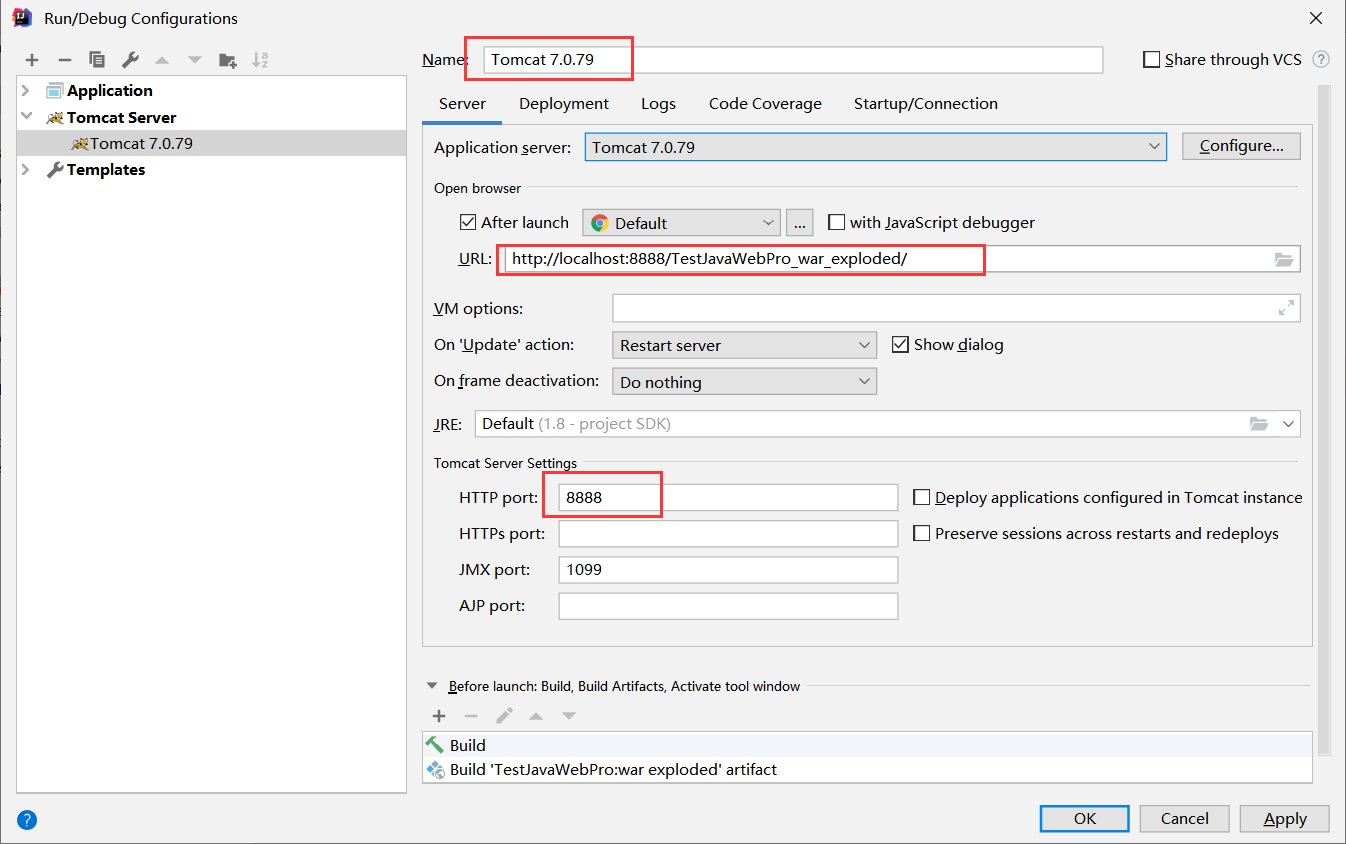Enable Deploy applications configured in Tomcat instance

click(921, 497)
